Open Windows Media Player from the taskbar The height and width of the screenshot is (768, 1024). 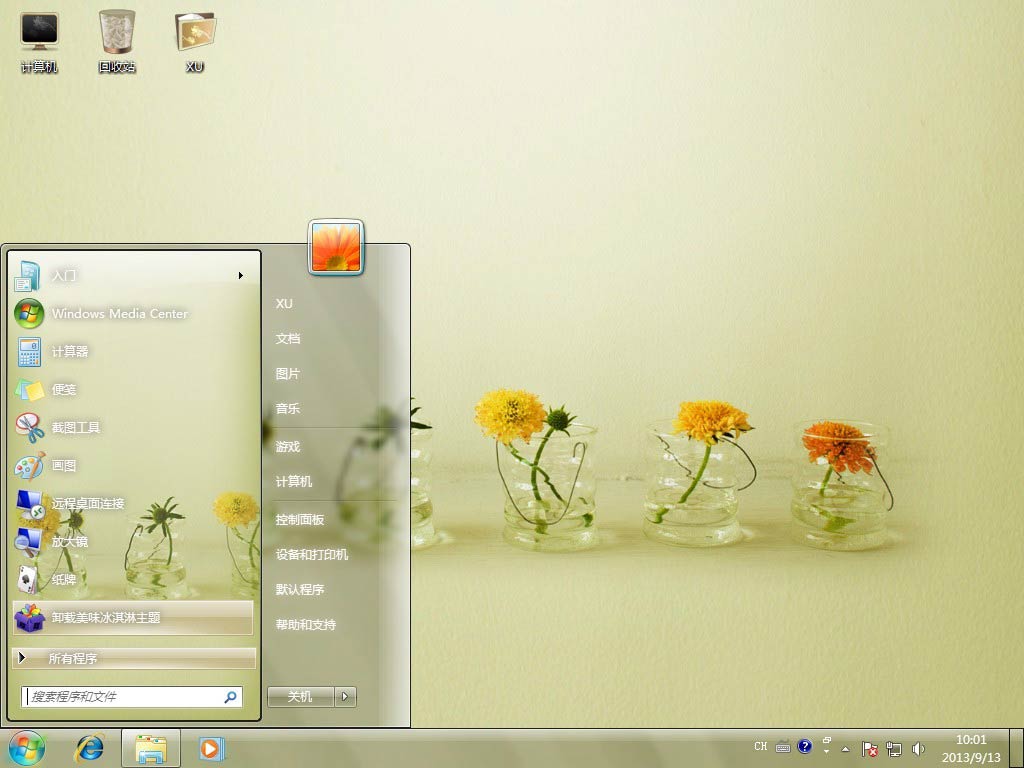(211, 748)
